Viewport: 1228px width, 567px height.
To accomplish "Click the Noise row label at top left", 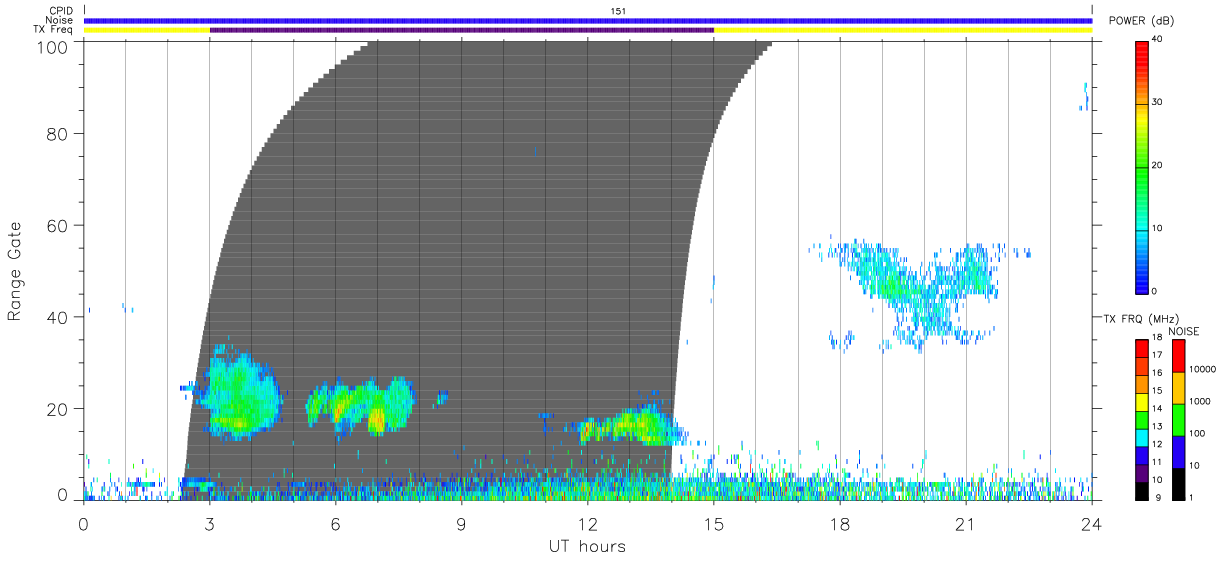I will (x=60, y=20).
